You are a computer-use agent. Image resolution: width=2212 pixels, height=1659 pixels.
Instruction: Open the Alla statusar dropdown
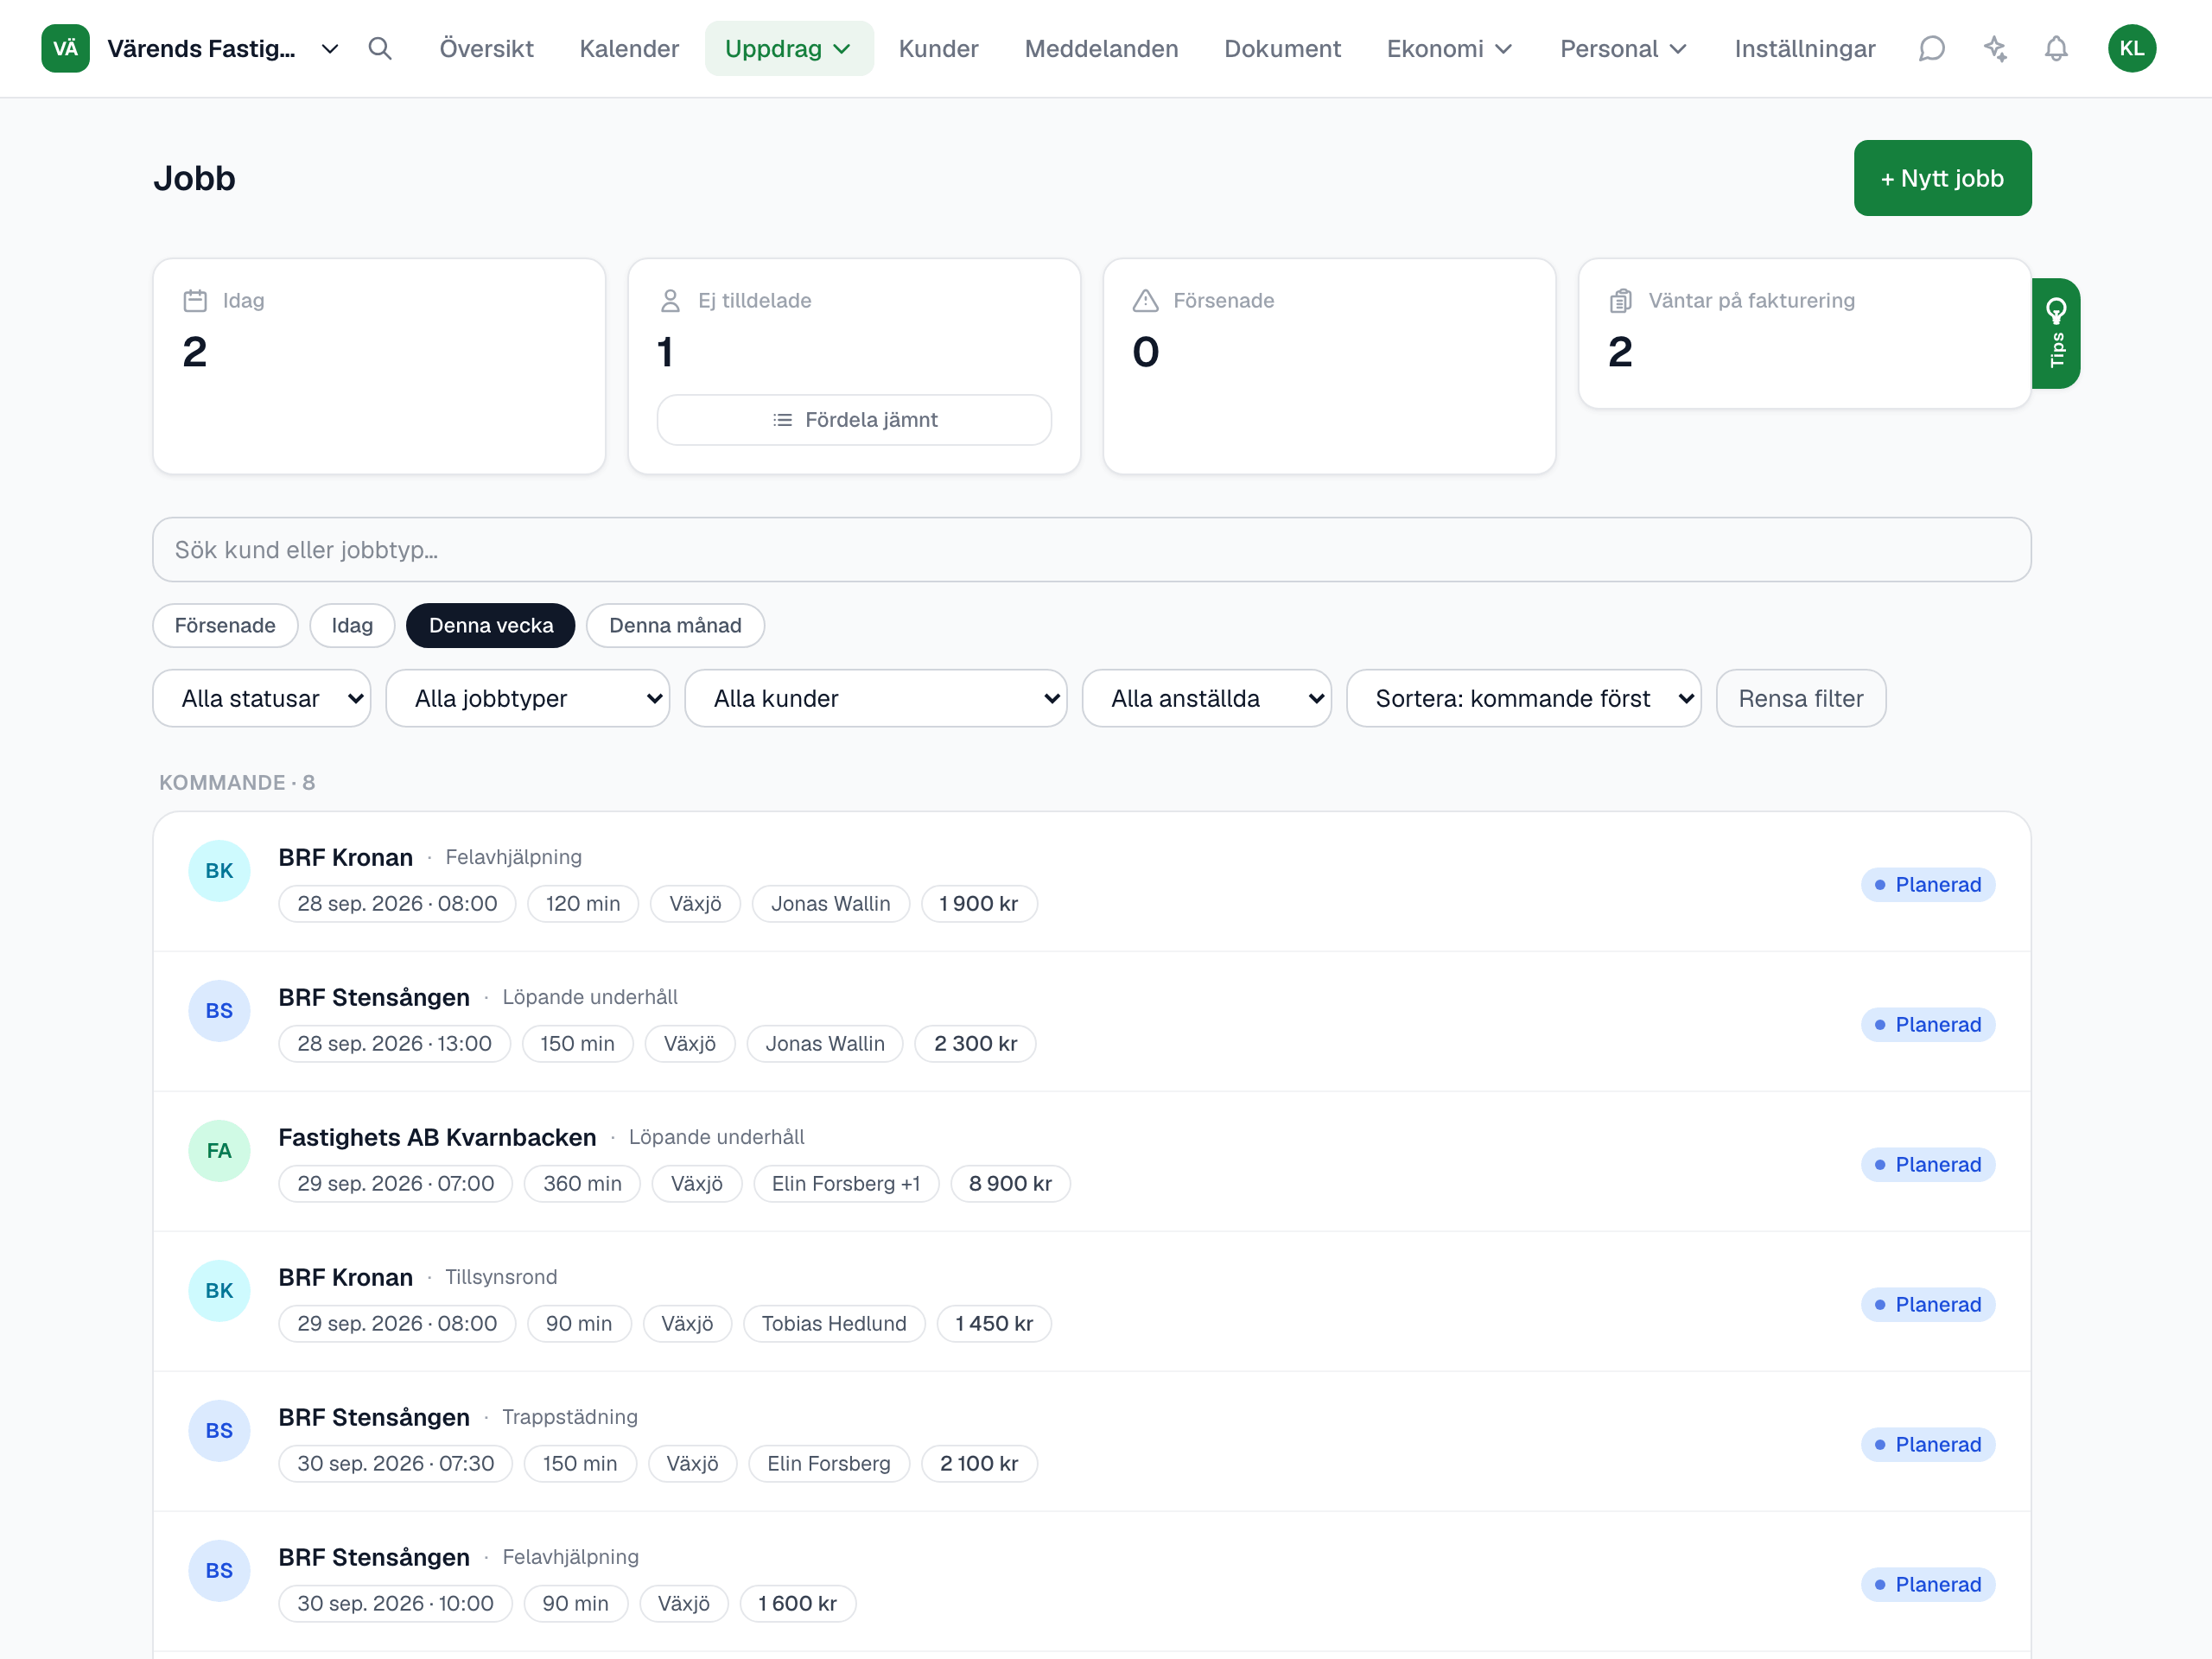tap(262, 698)
